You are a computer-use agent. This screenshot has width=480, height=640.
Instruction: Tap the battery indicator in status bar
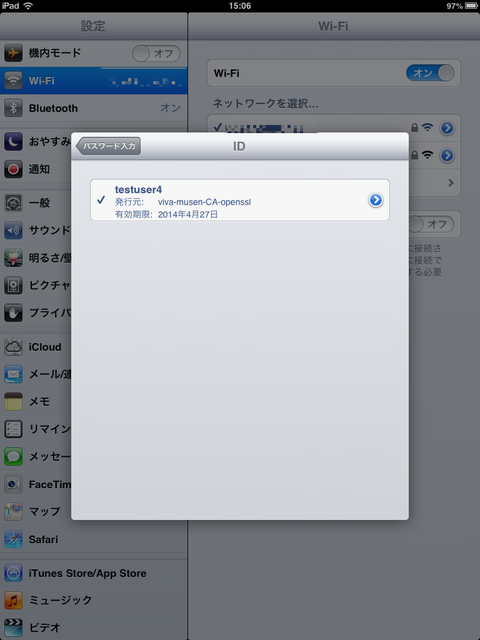[x=472, y=6]
